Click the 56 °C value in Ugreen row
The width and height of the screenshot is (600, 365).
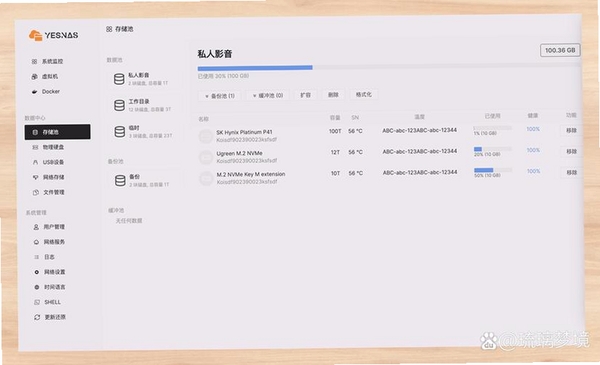pos(355,152)
